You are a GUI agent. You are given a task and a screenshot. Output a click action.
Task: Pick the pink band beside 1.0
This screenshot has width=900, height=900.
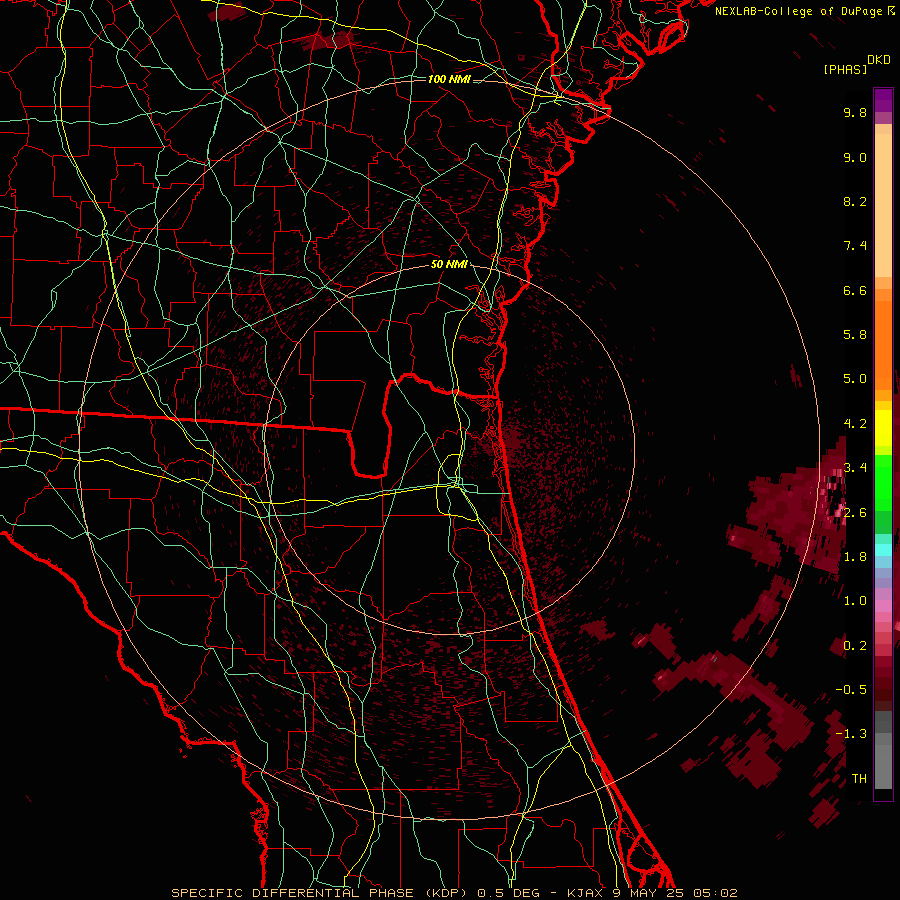pos(883,606)
